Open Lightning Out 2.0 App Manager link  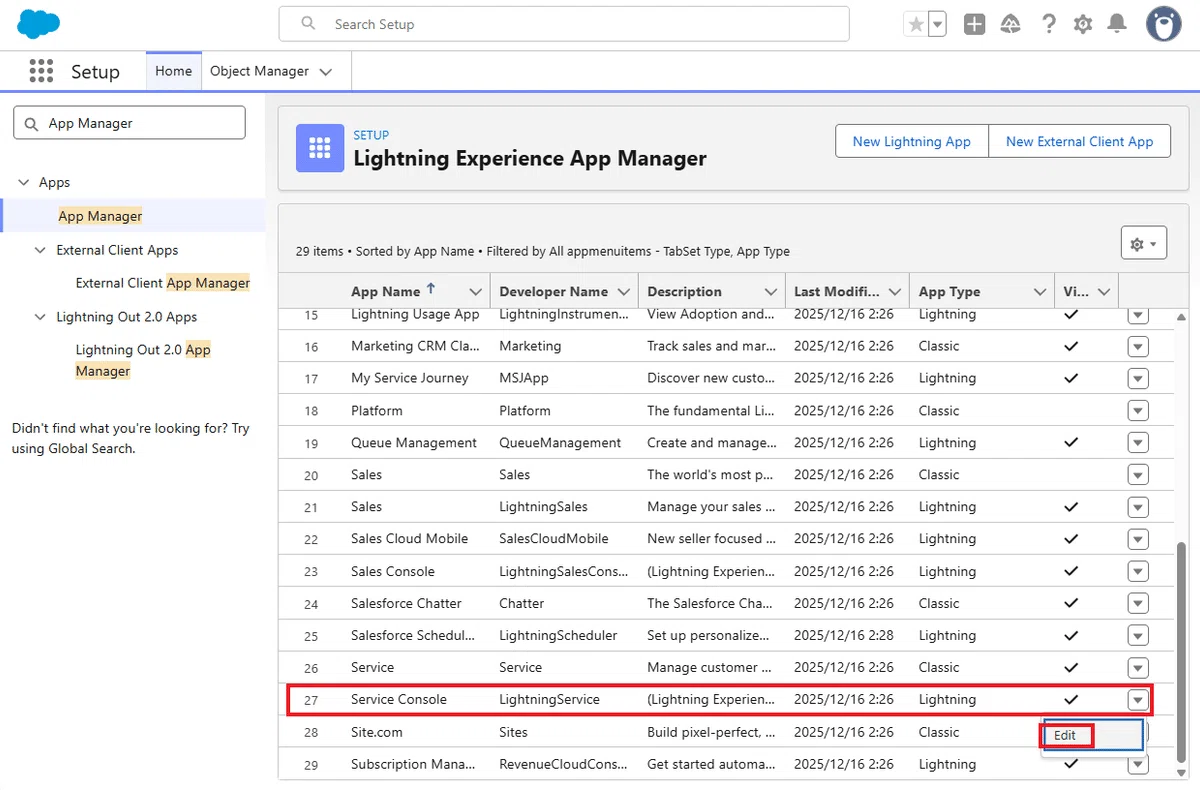point(143,360)
